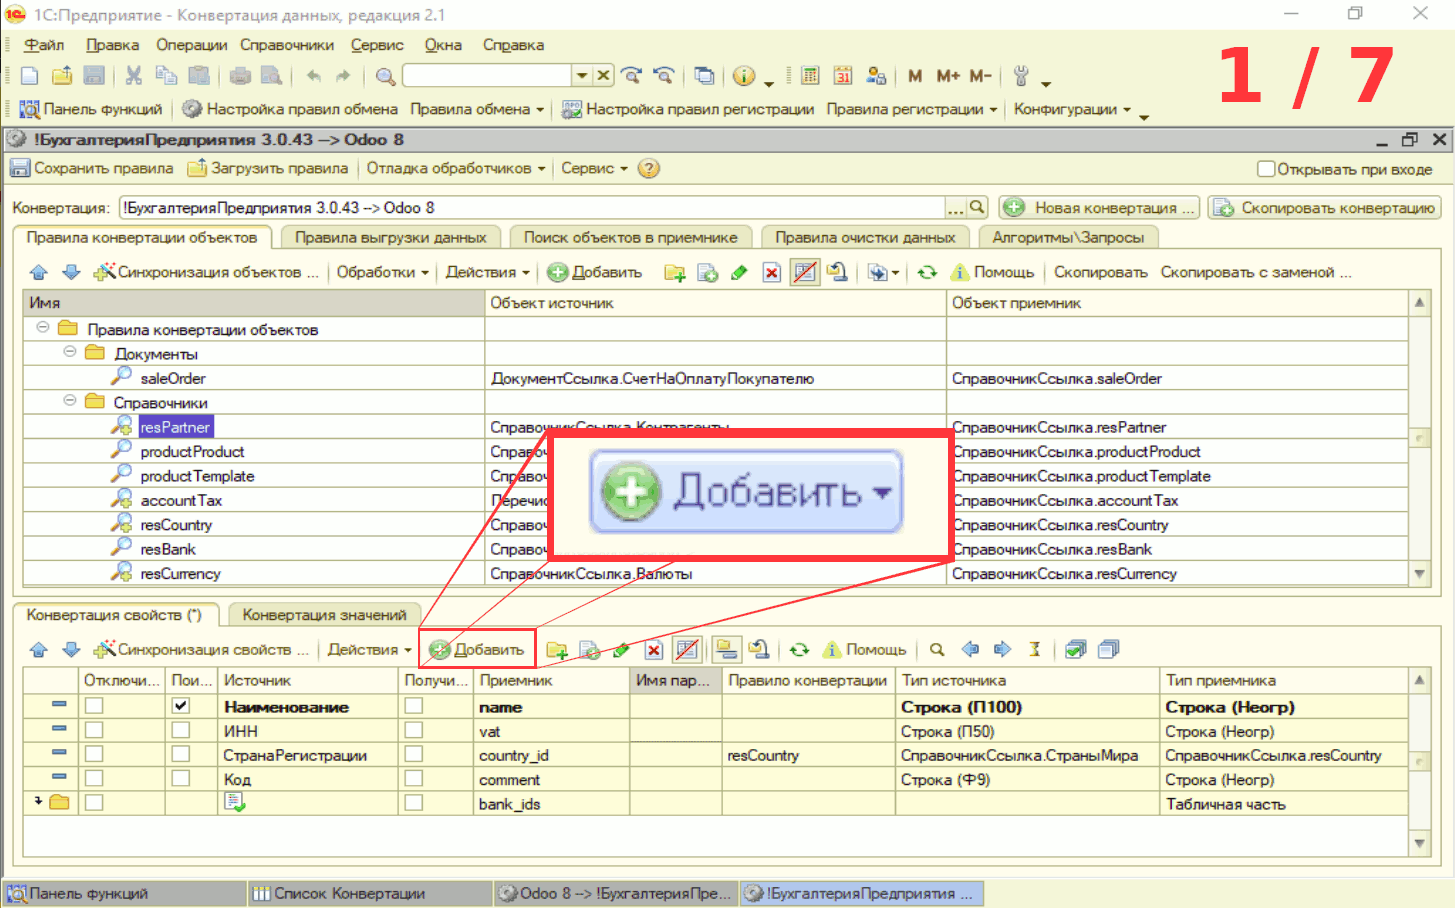Screen dimensions: 1455x908
Task: Delete the property with the red X icon
Action: coord(653,650)
